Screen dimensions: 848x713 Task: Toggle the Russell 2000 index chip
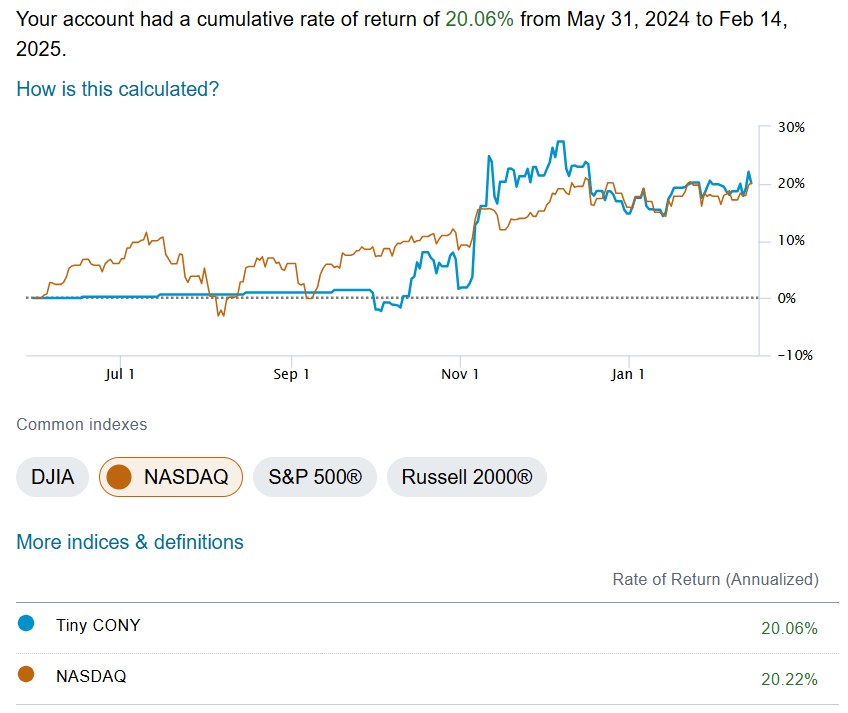[x=467, y=477]
